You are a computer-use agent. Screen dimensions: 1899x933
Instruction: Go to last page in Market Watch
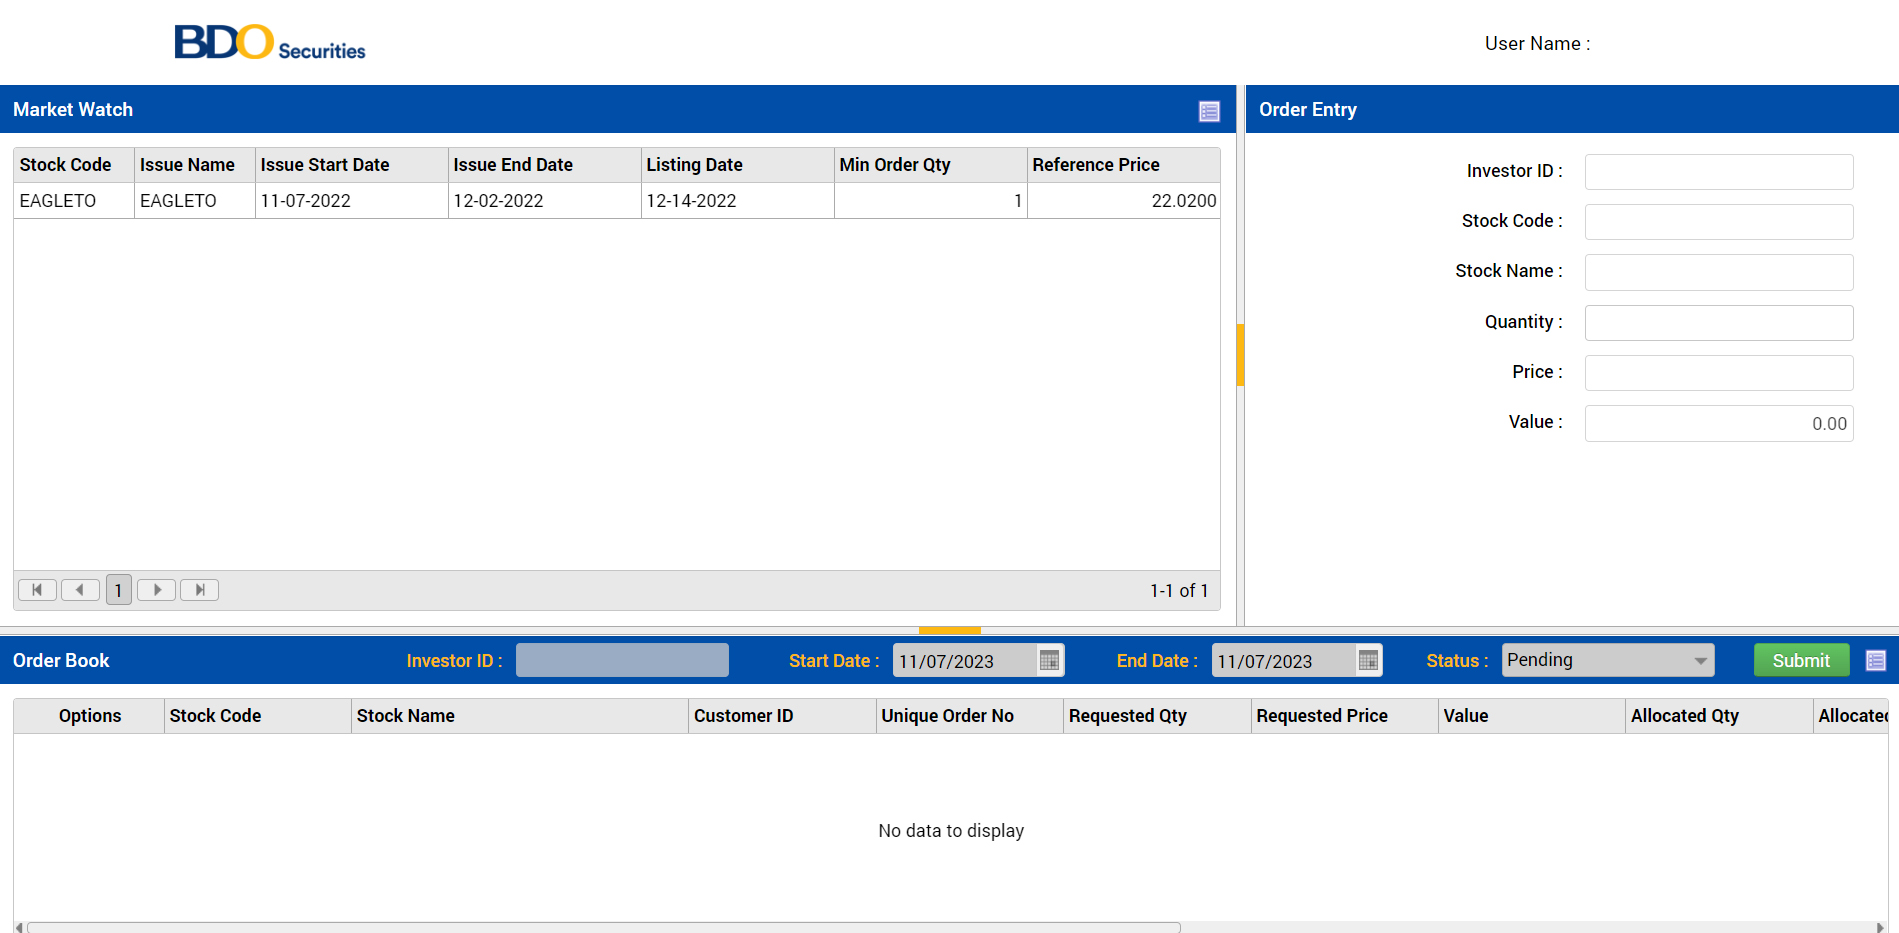(199, 590)
